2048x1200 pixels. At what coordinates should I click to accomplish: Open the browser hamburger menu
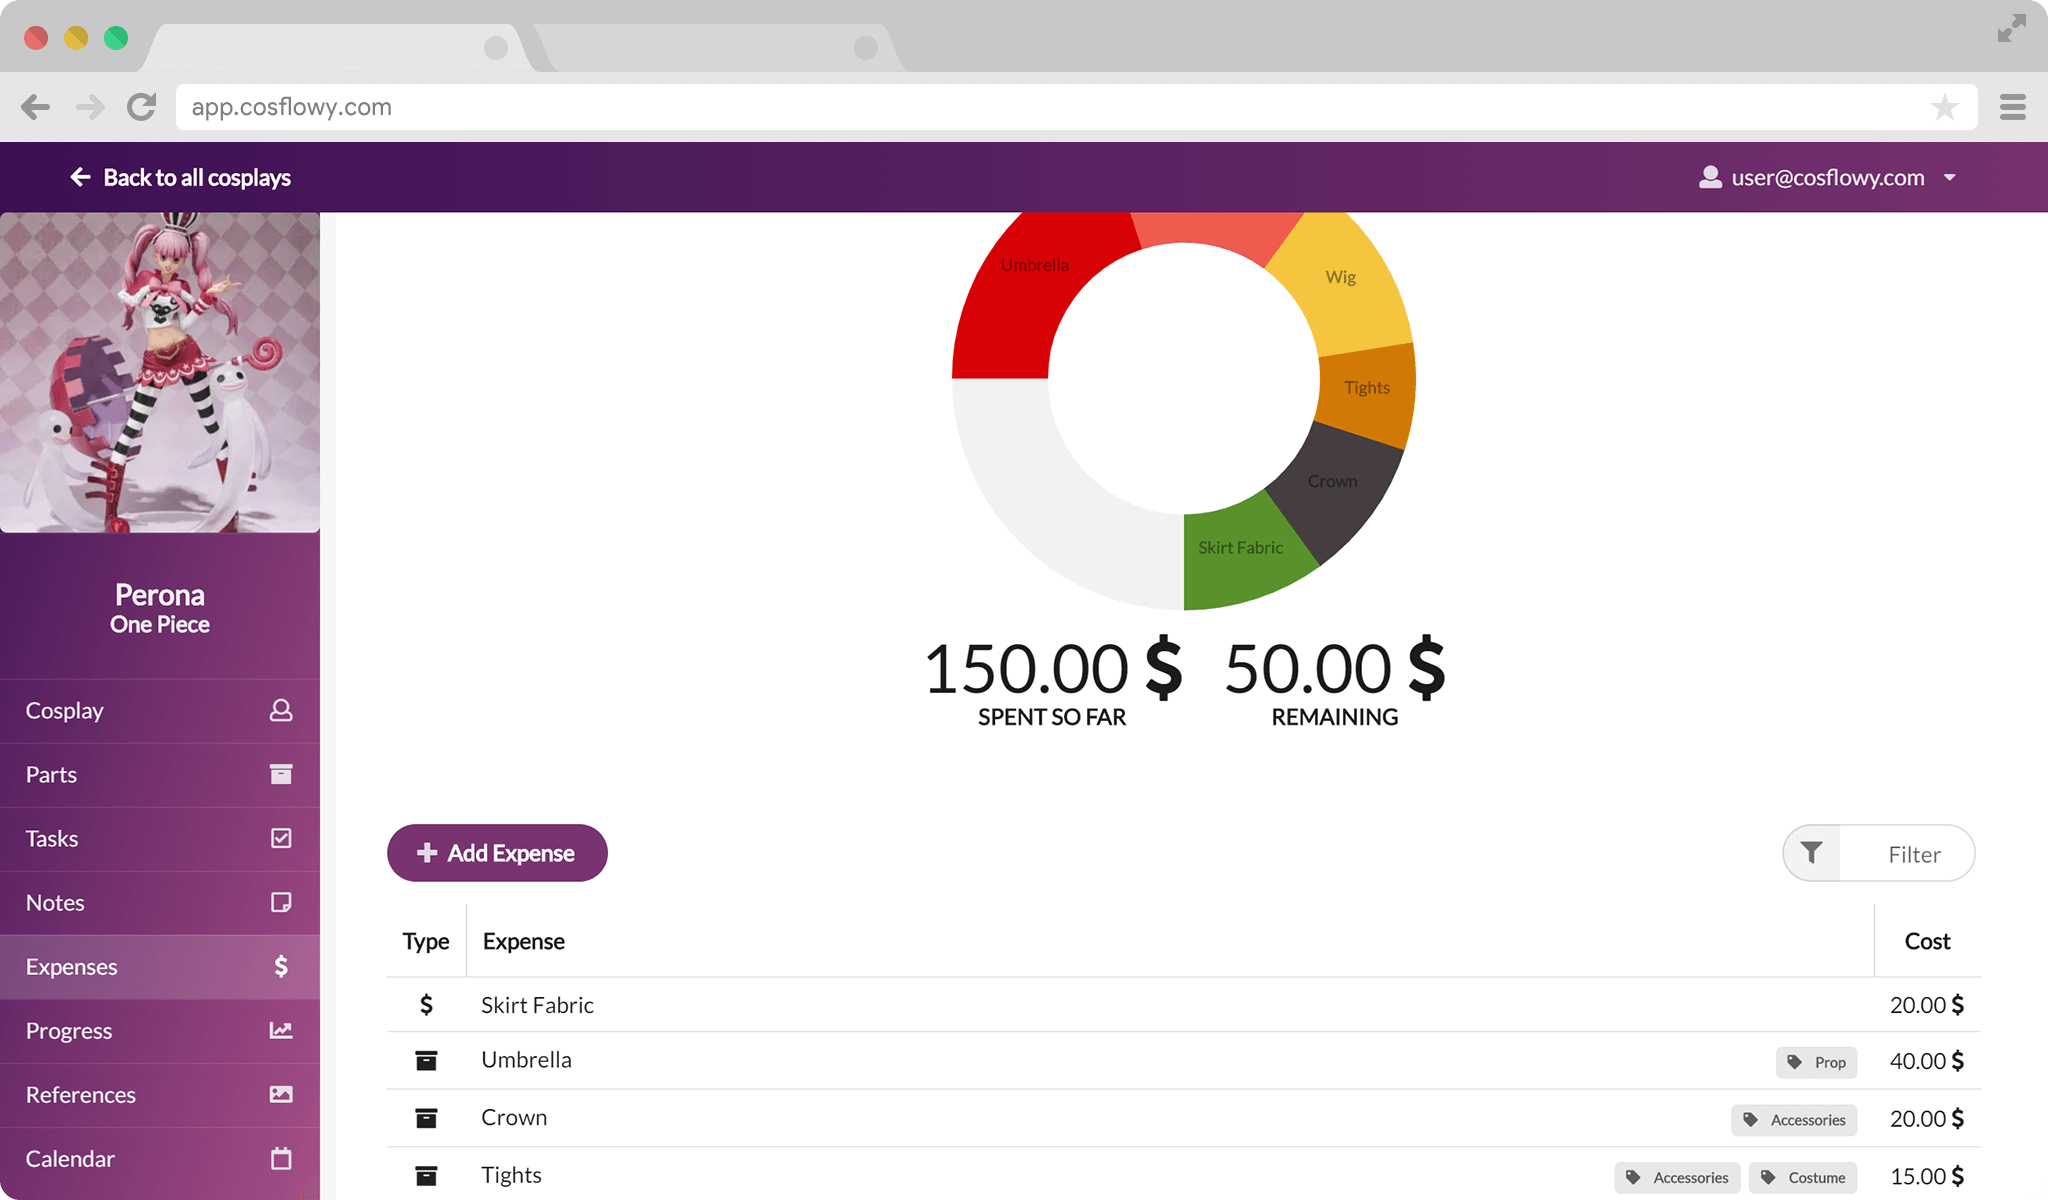(x=2012, y=107)
